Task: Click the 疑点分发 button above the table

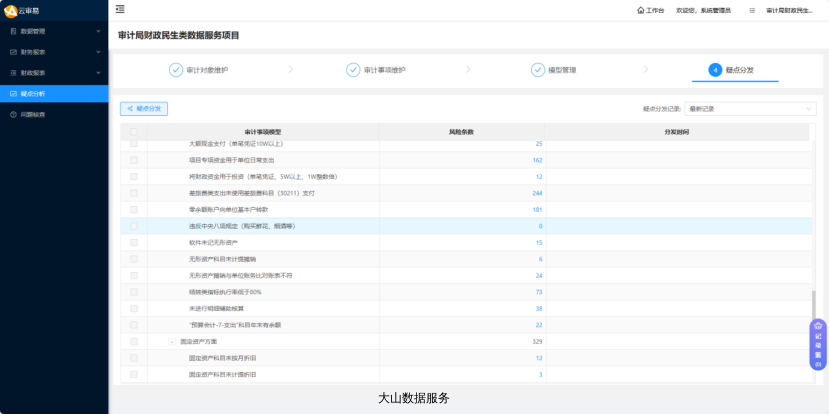Action: (144, 108)
